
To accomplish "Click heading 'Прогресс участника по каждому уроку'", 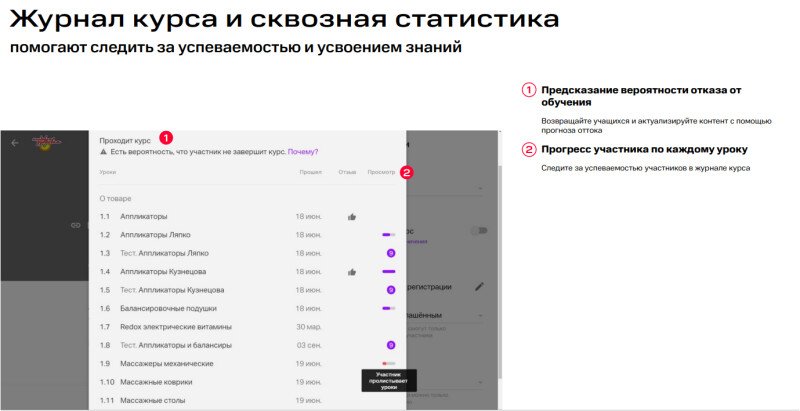I will coord(644,150).
